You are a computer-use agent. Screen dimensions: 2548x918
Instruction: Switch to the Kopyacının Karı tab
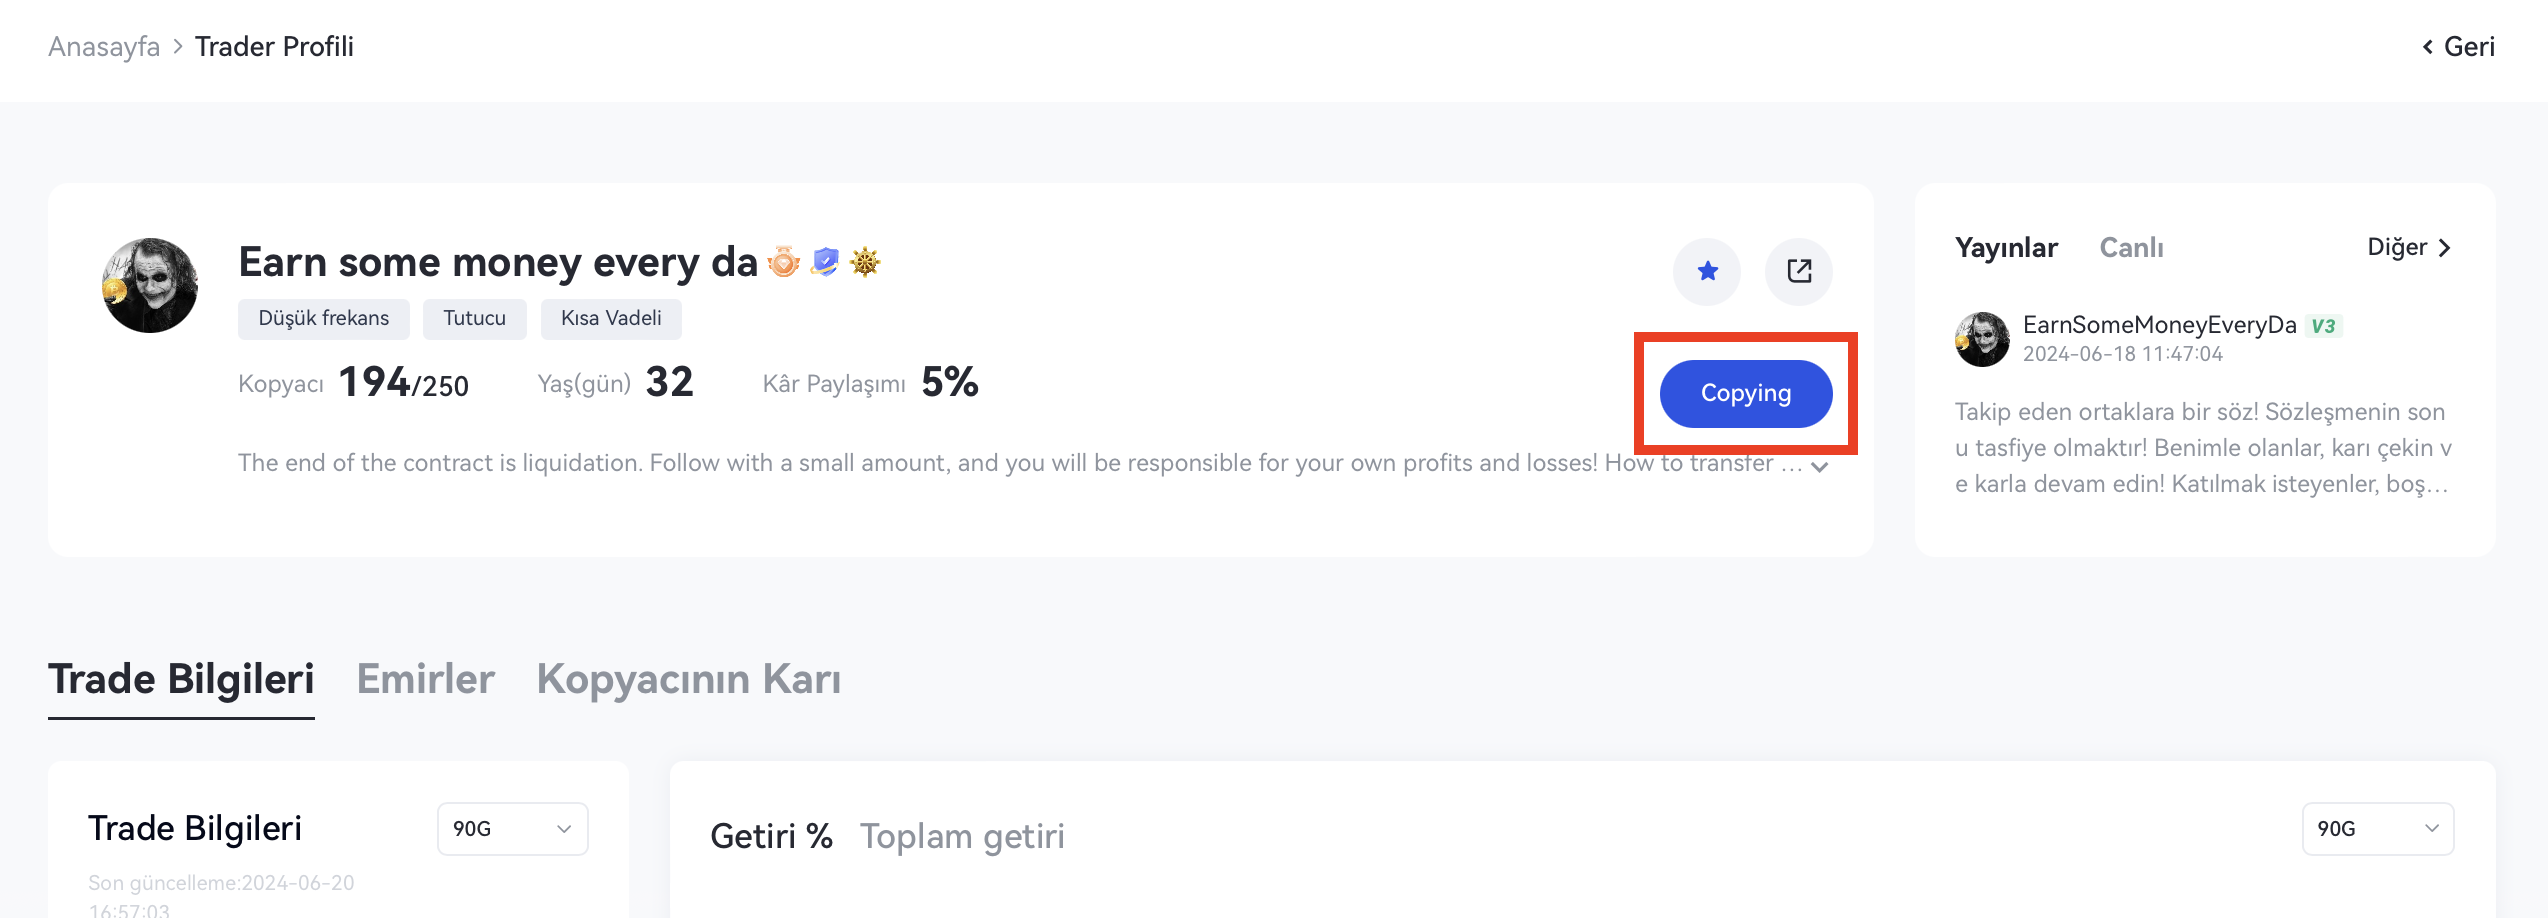(x=688, y=679)
